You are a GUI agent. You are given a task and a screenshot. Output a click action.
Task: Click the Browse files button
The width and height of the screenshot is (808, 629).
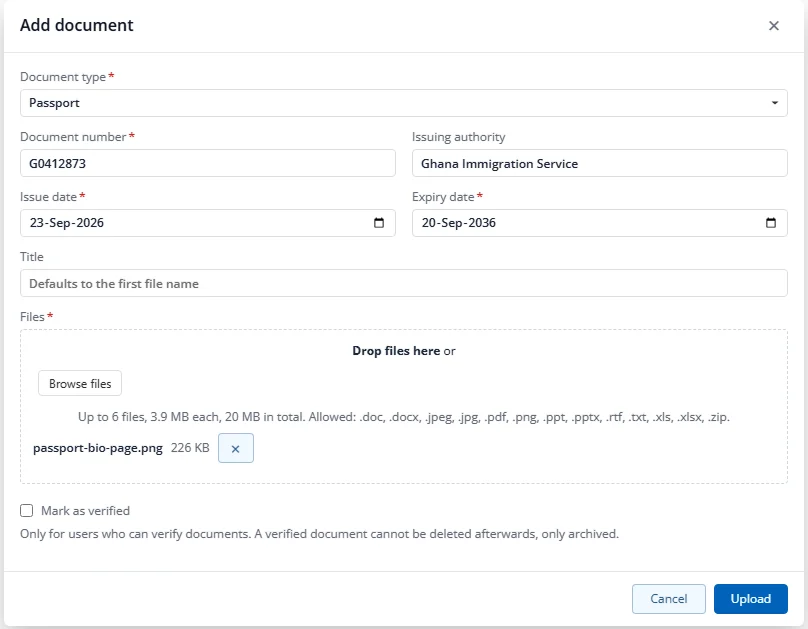click(80, 383)
